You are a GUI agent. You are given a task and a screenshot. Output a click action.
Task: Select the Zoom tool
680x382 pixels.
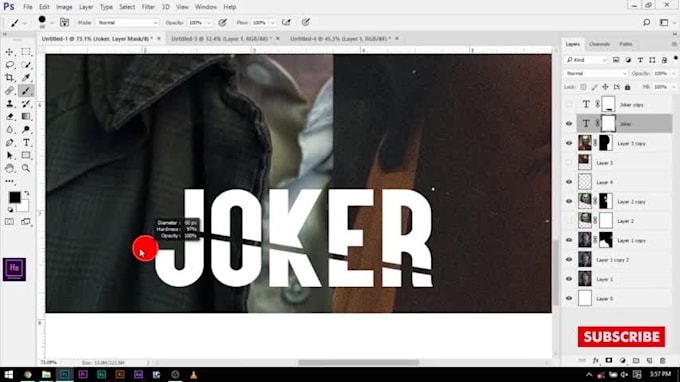click(26, 168)
